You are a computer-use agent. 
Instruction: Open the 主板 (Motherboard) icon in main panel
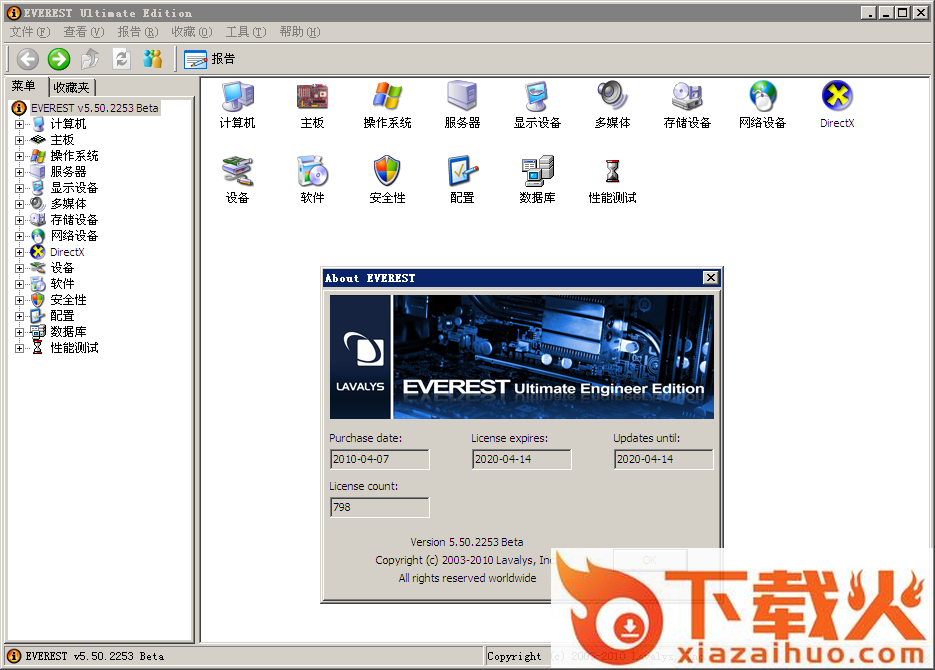point(312,98)
